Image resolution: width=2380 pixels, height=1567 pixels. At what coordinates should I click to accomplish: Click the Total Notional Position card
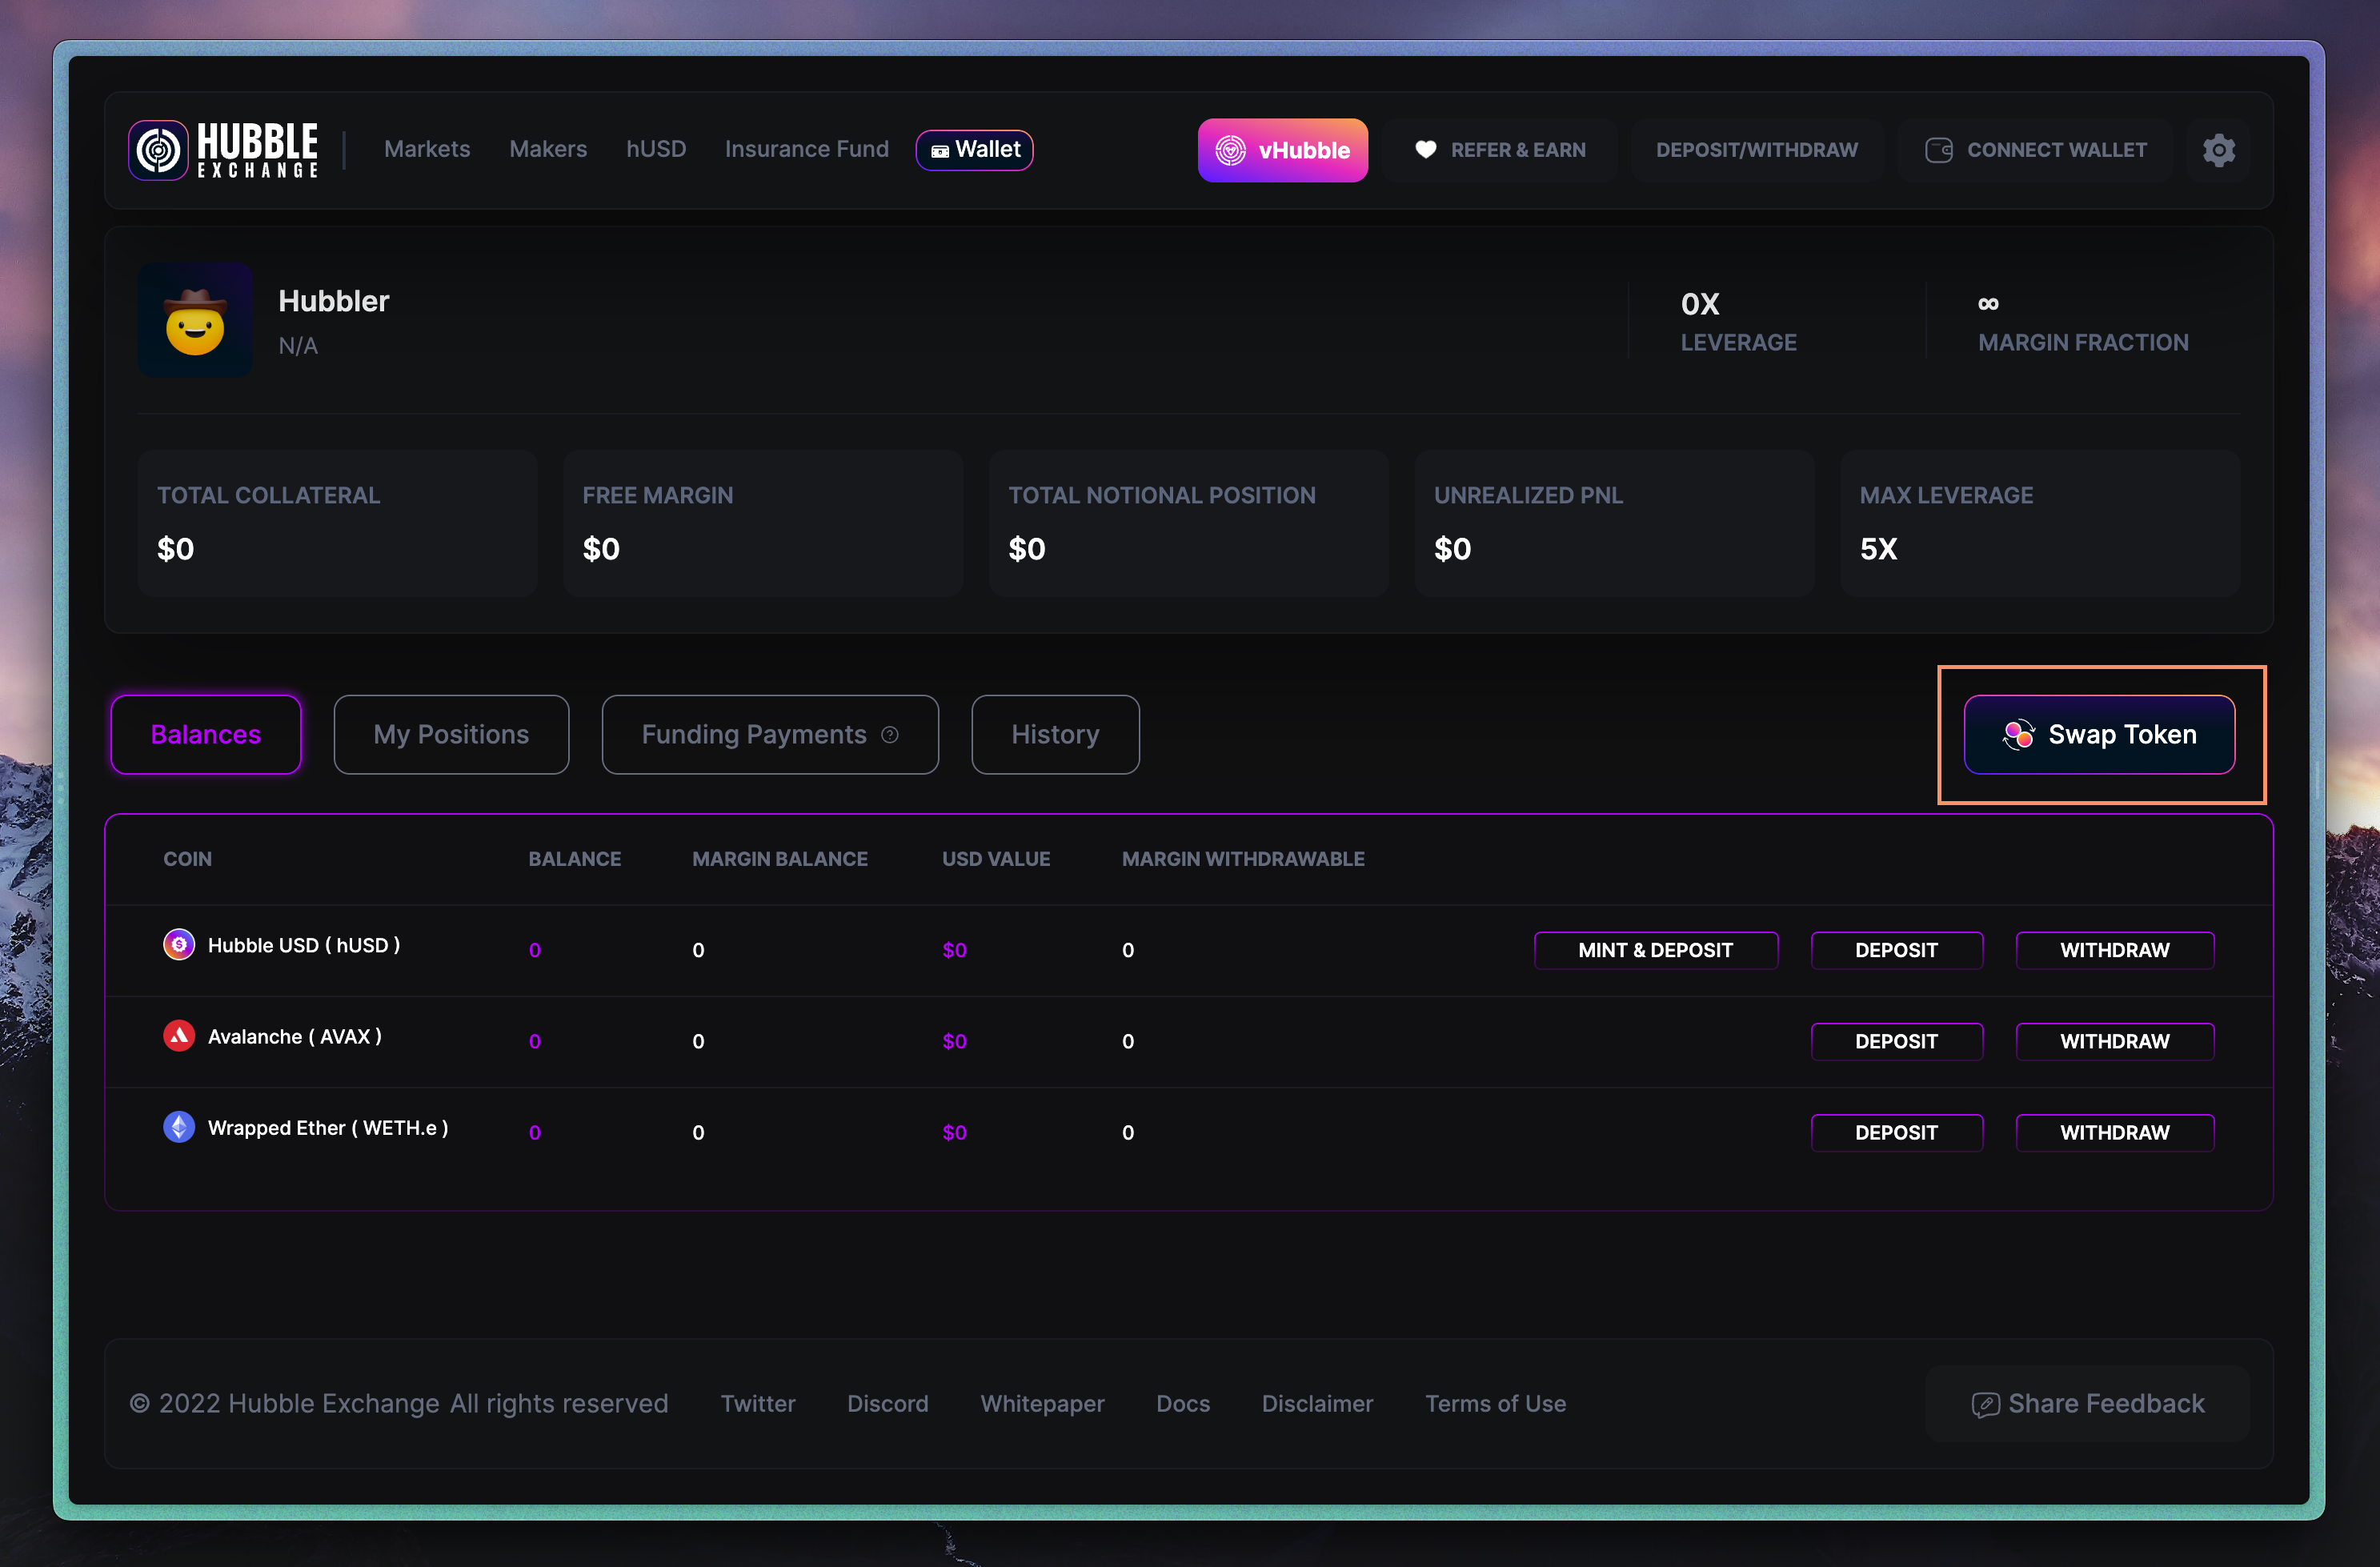click(x=1188, y=523)
